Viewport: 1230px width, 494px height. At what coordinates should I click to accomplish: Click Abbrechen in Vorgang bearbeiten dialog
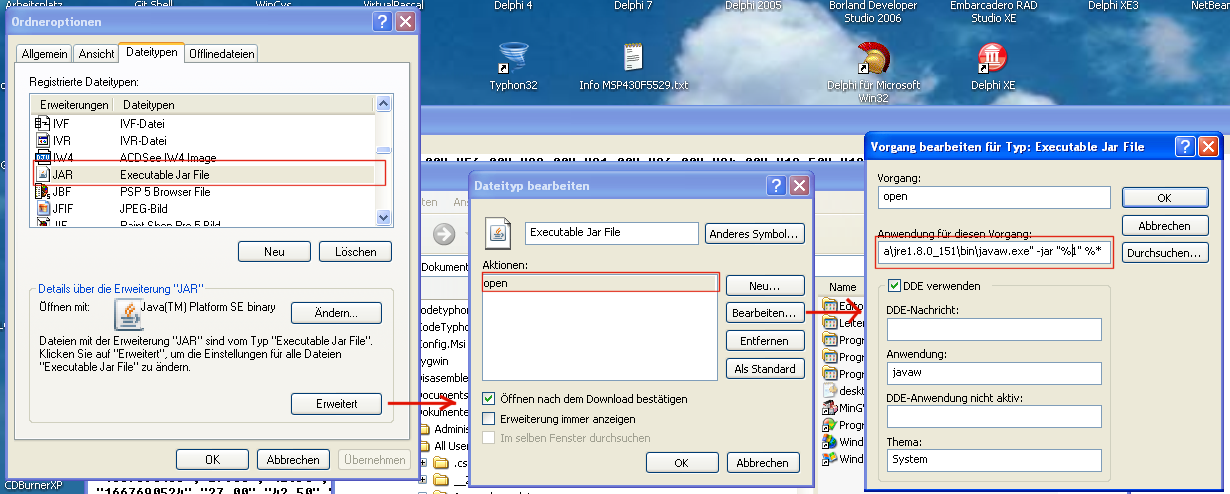[1166, 225]
